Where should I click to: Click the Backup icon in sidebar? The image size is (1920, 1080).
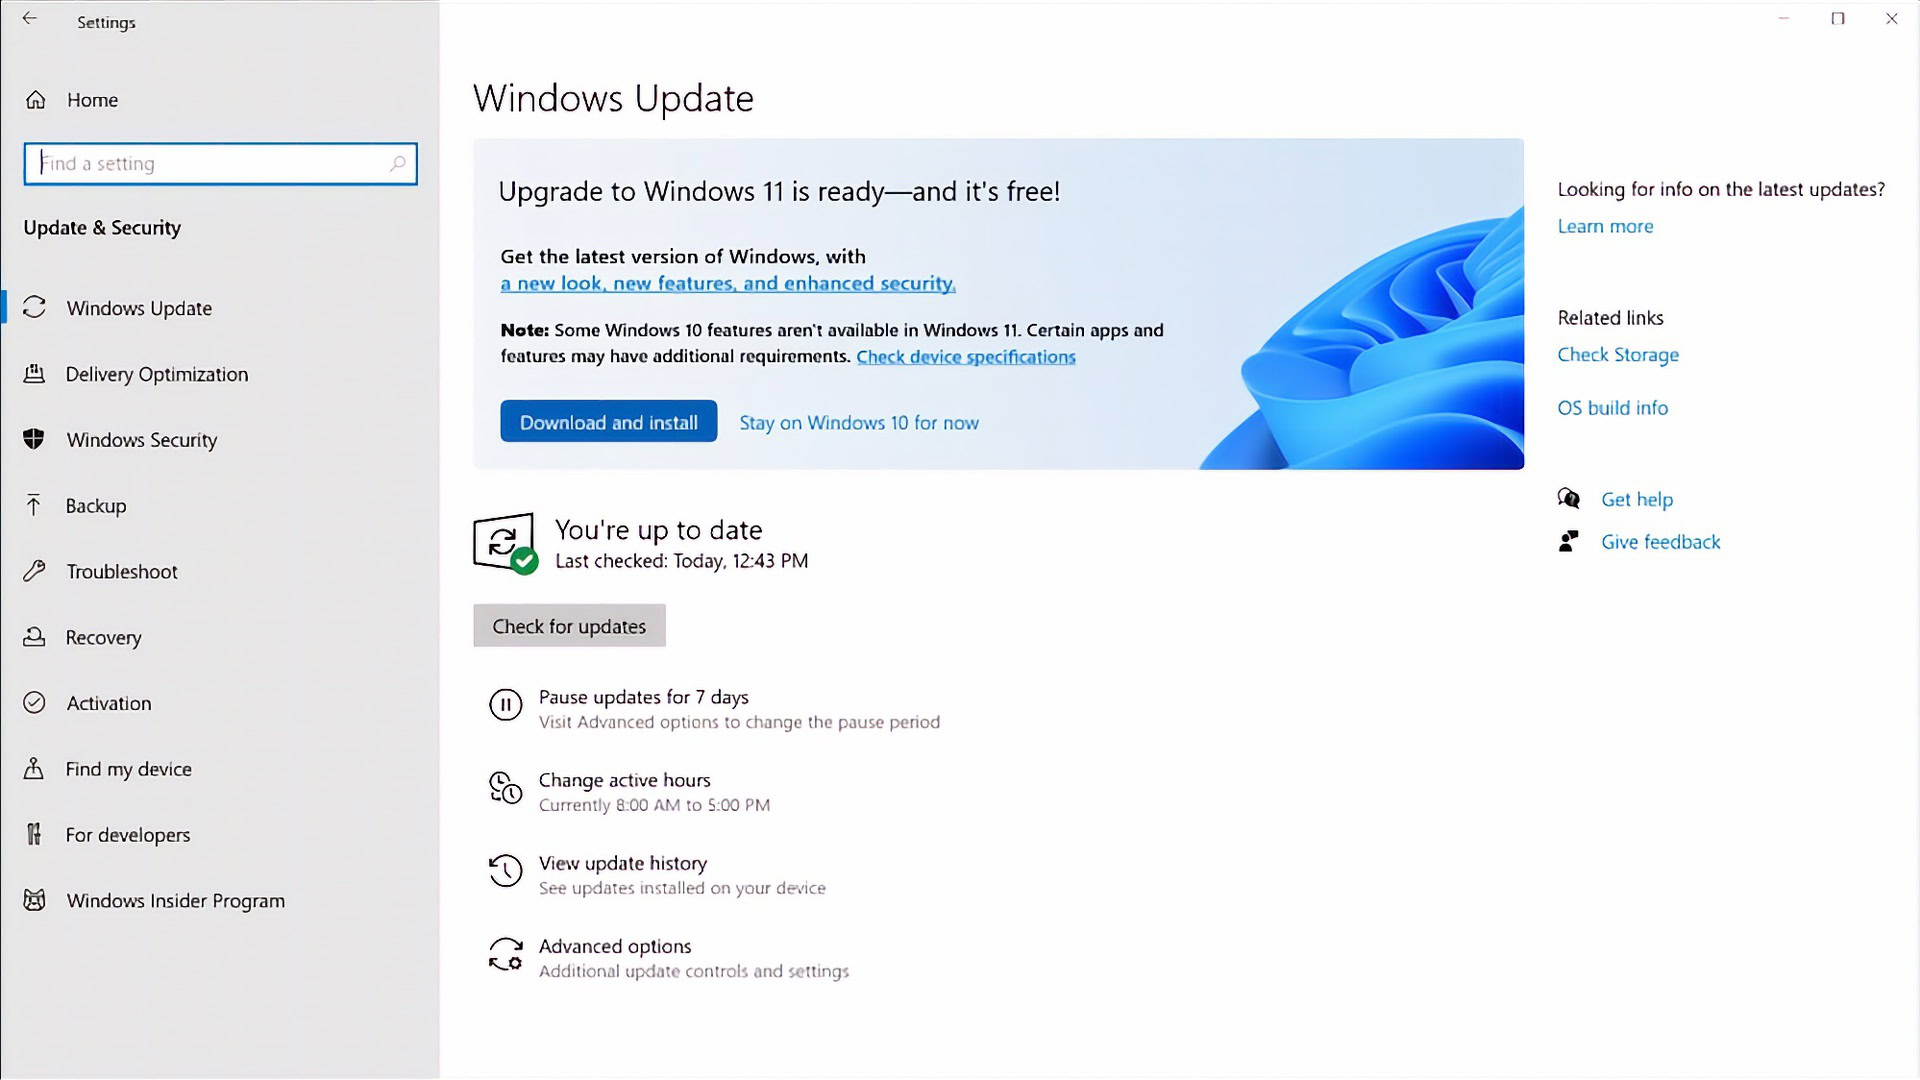point(34,505)
